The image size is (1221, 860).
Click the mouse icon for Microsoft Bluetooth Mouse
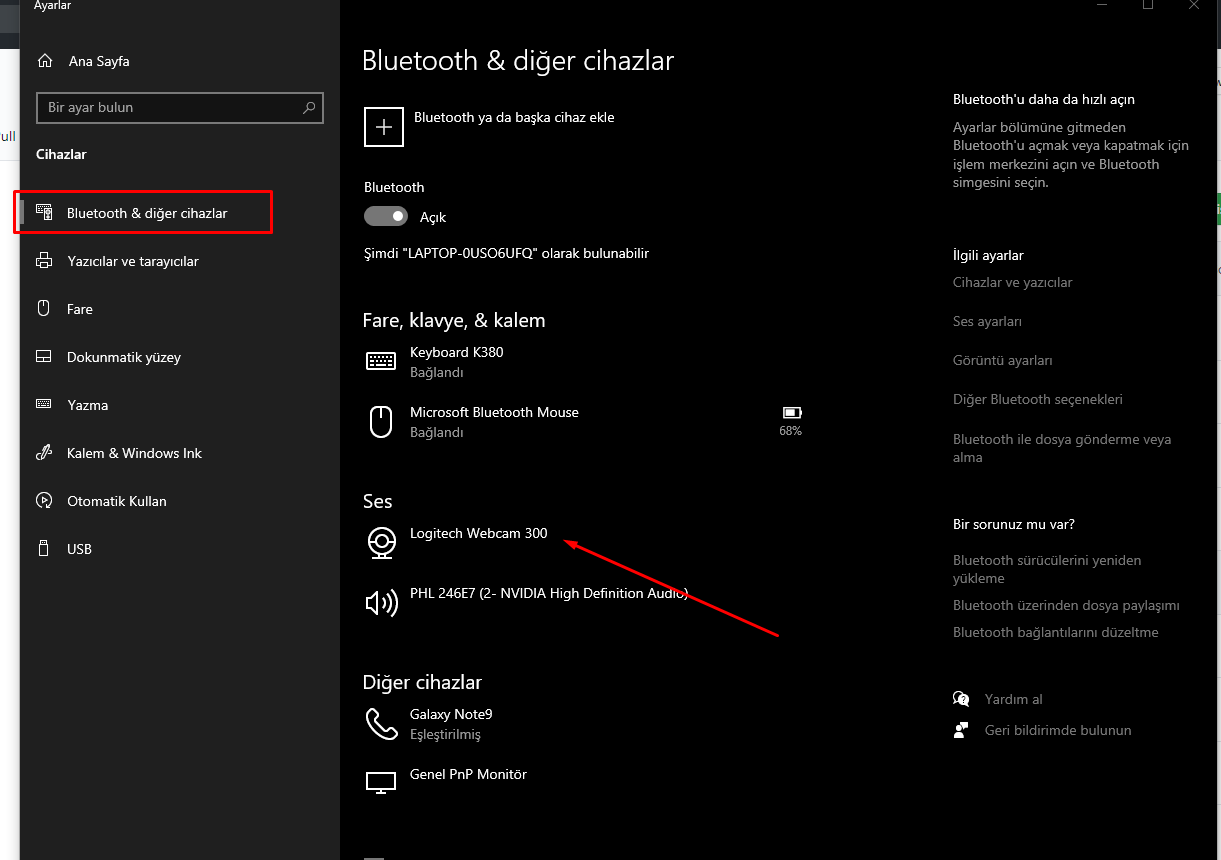tap(381, 422)
